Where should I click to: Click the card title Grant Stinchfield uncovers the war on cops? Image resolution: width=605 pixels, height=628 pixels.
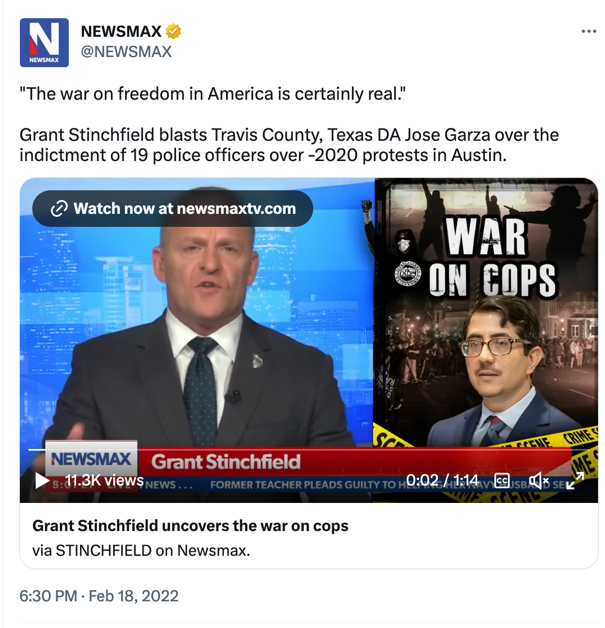pos(190,525)
